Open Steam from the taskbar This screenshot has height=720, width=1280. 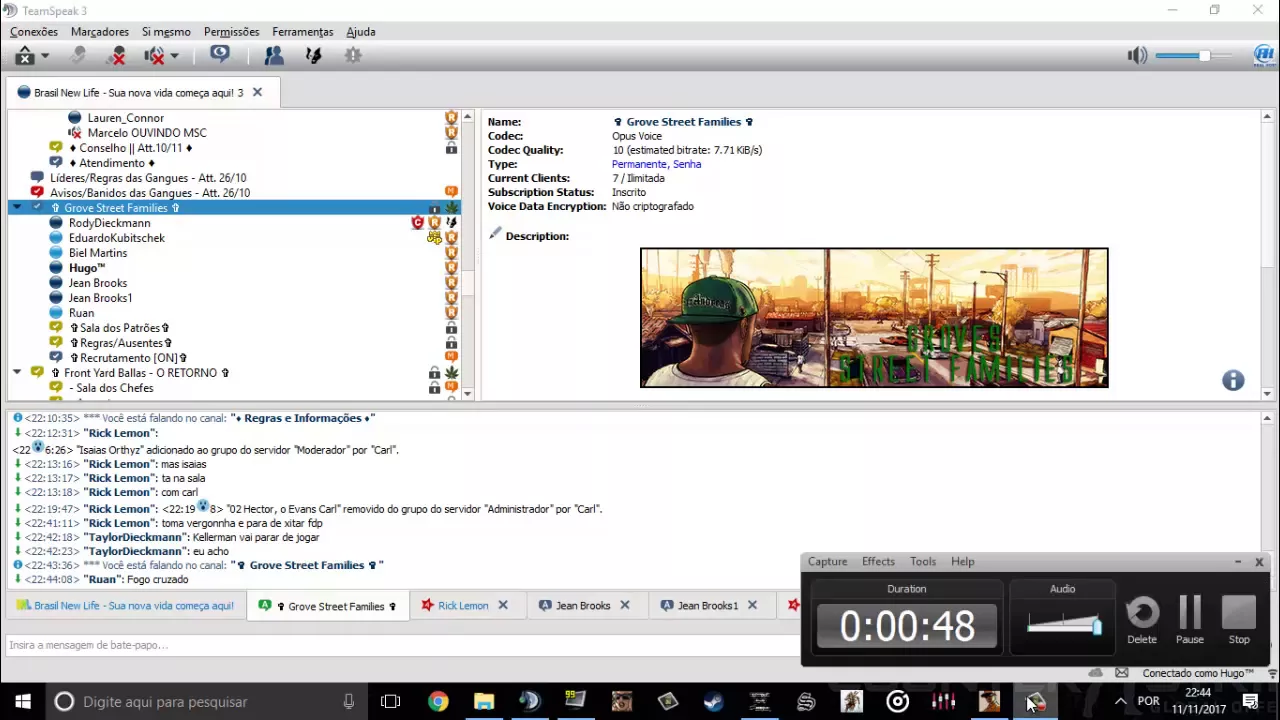(x=713, y=702)
